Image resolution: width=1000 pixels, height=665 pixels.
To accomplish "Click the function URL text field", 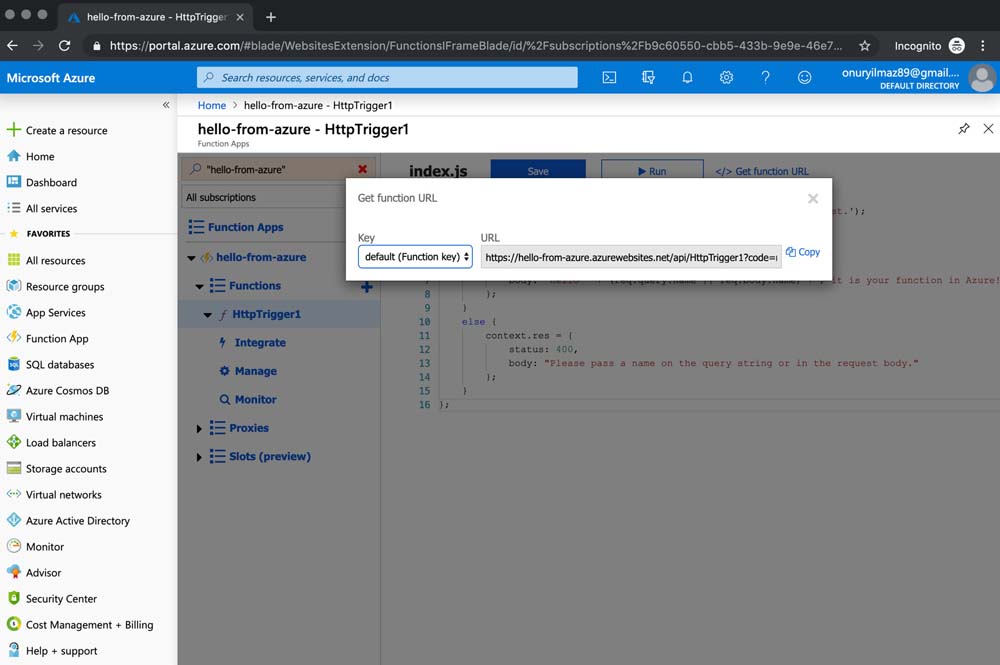I will point(630,257).
